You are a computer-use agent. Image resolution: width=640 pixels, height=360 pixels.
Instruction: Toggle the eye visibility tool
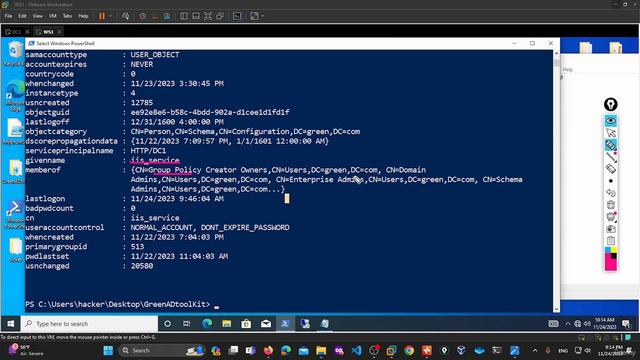[x=611, y=121]
